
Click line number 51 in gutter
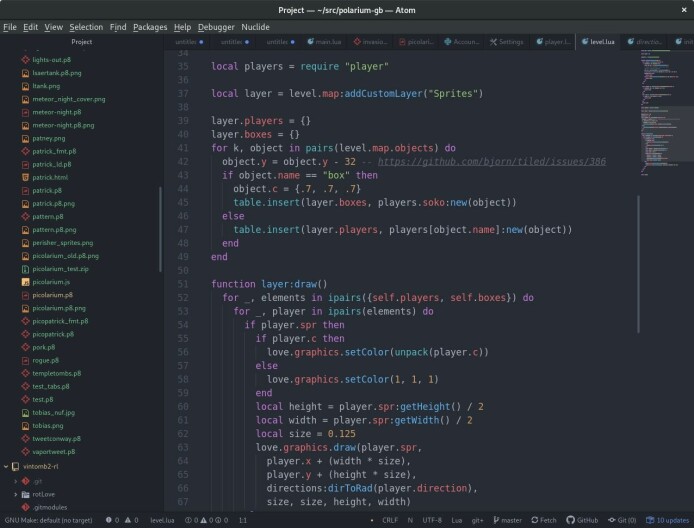click(x=183, y=284)
